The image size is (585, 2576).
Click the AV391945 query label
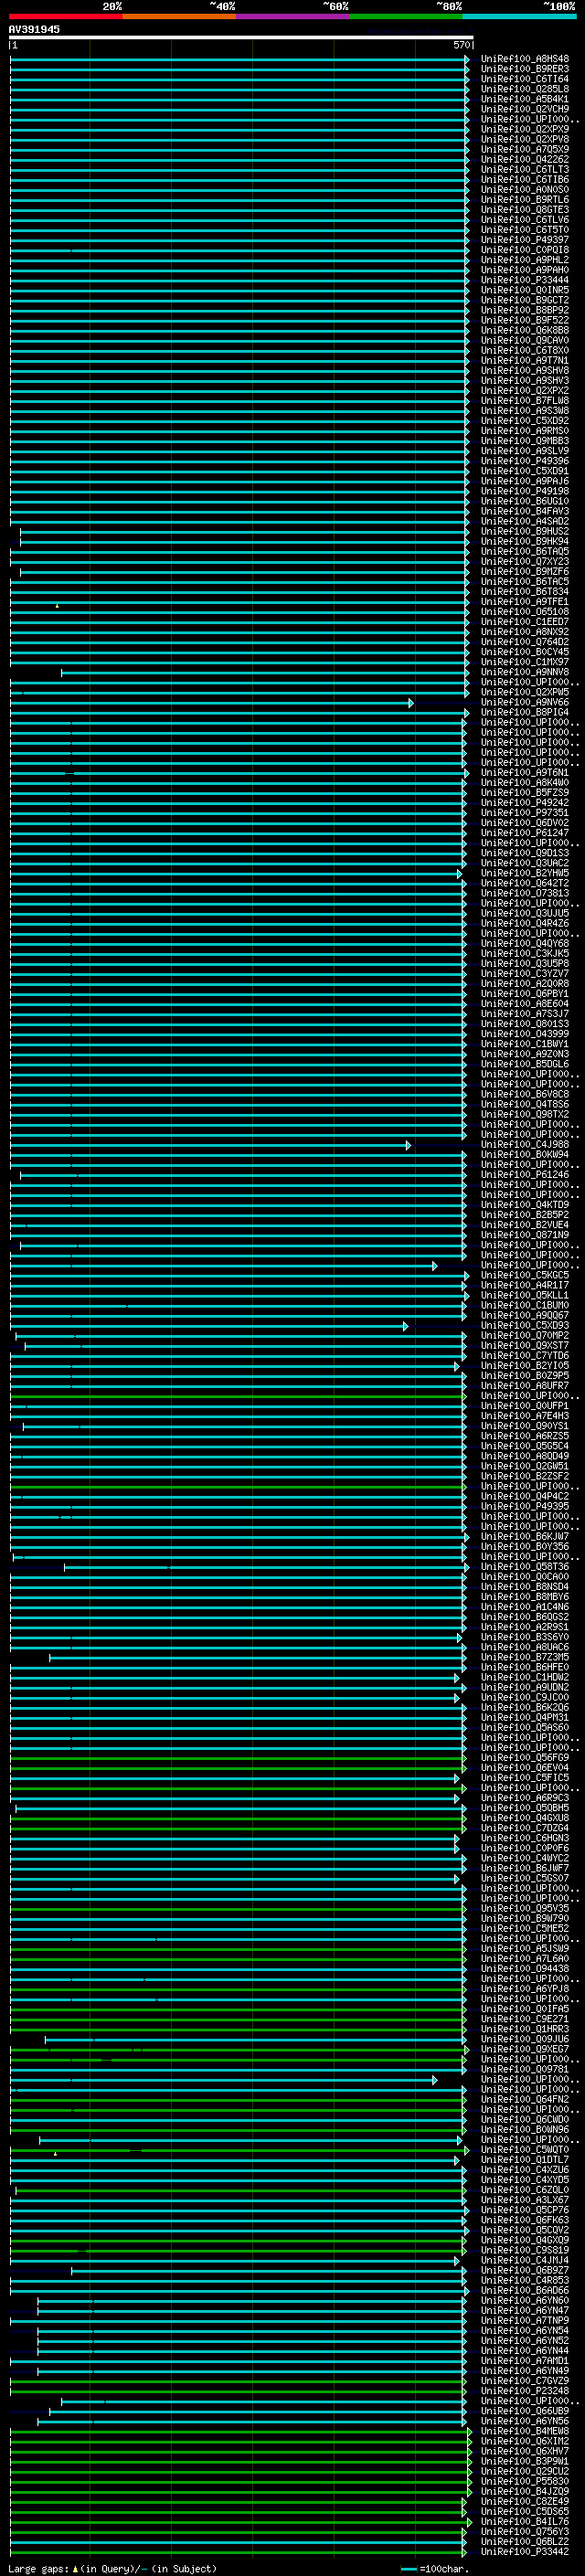[34, 29]
